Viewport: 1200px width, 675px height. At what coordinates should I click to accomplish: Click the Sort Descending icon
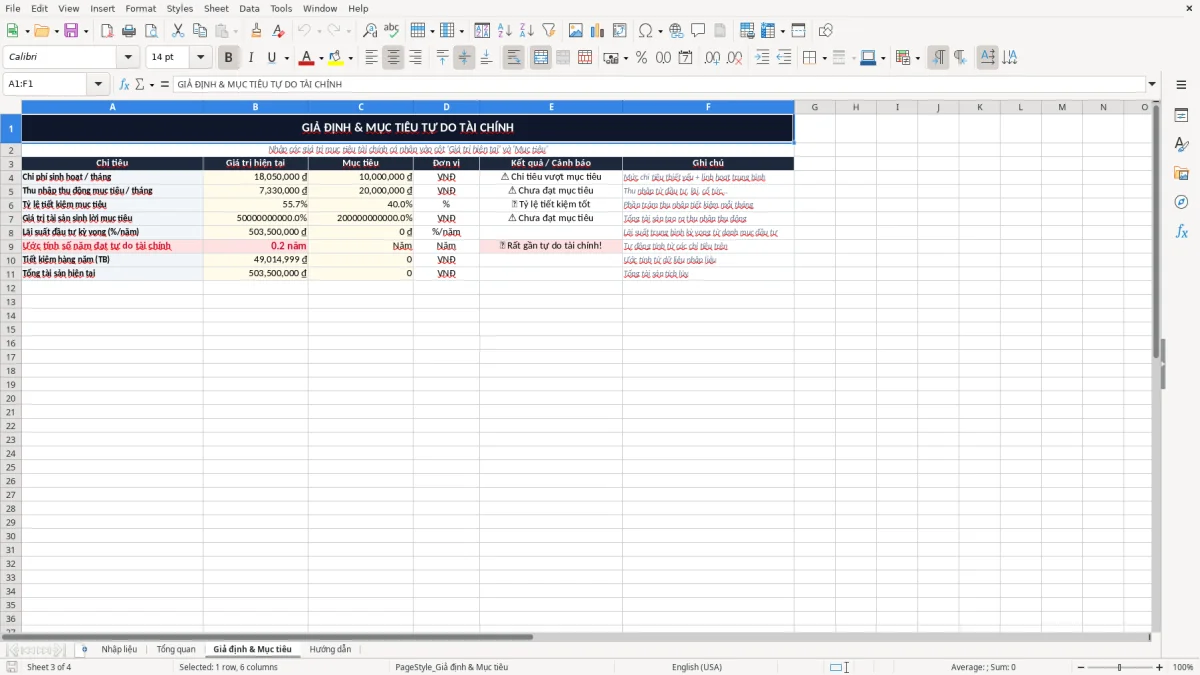point(526,31)
